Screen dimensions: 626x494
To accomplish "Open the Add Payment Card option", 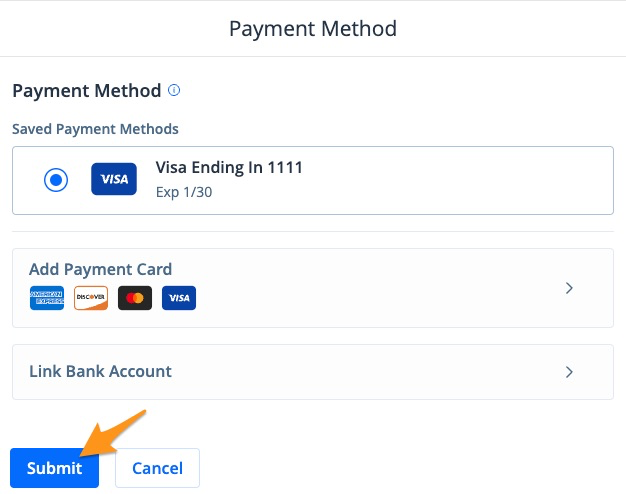I will point(313,288).
